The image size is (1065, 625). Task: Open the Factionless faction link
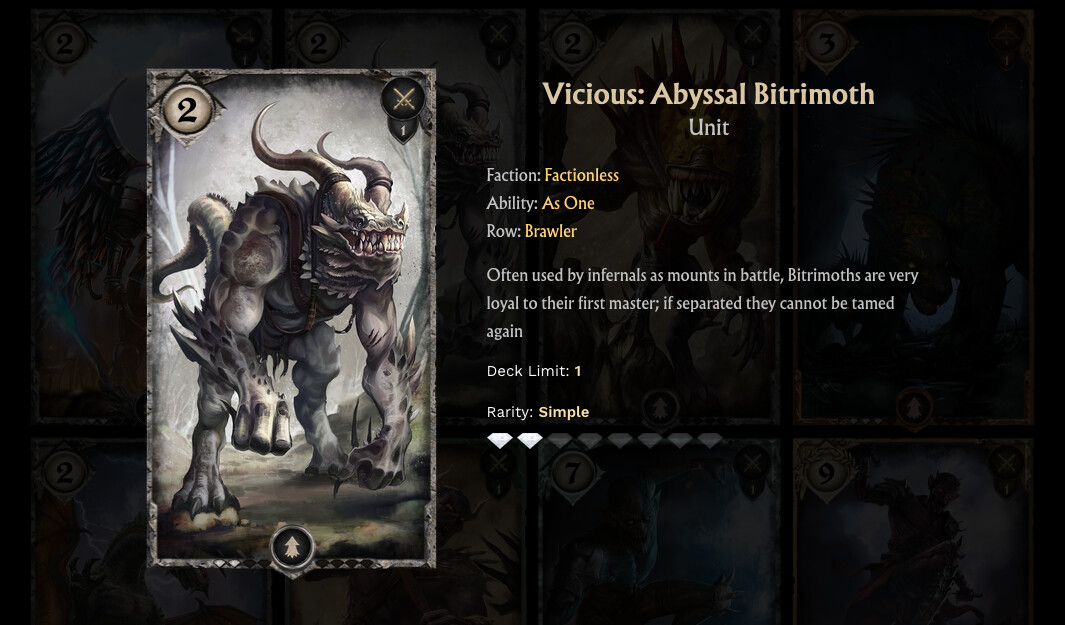581,175
